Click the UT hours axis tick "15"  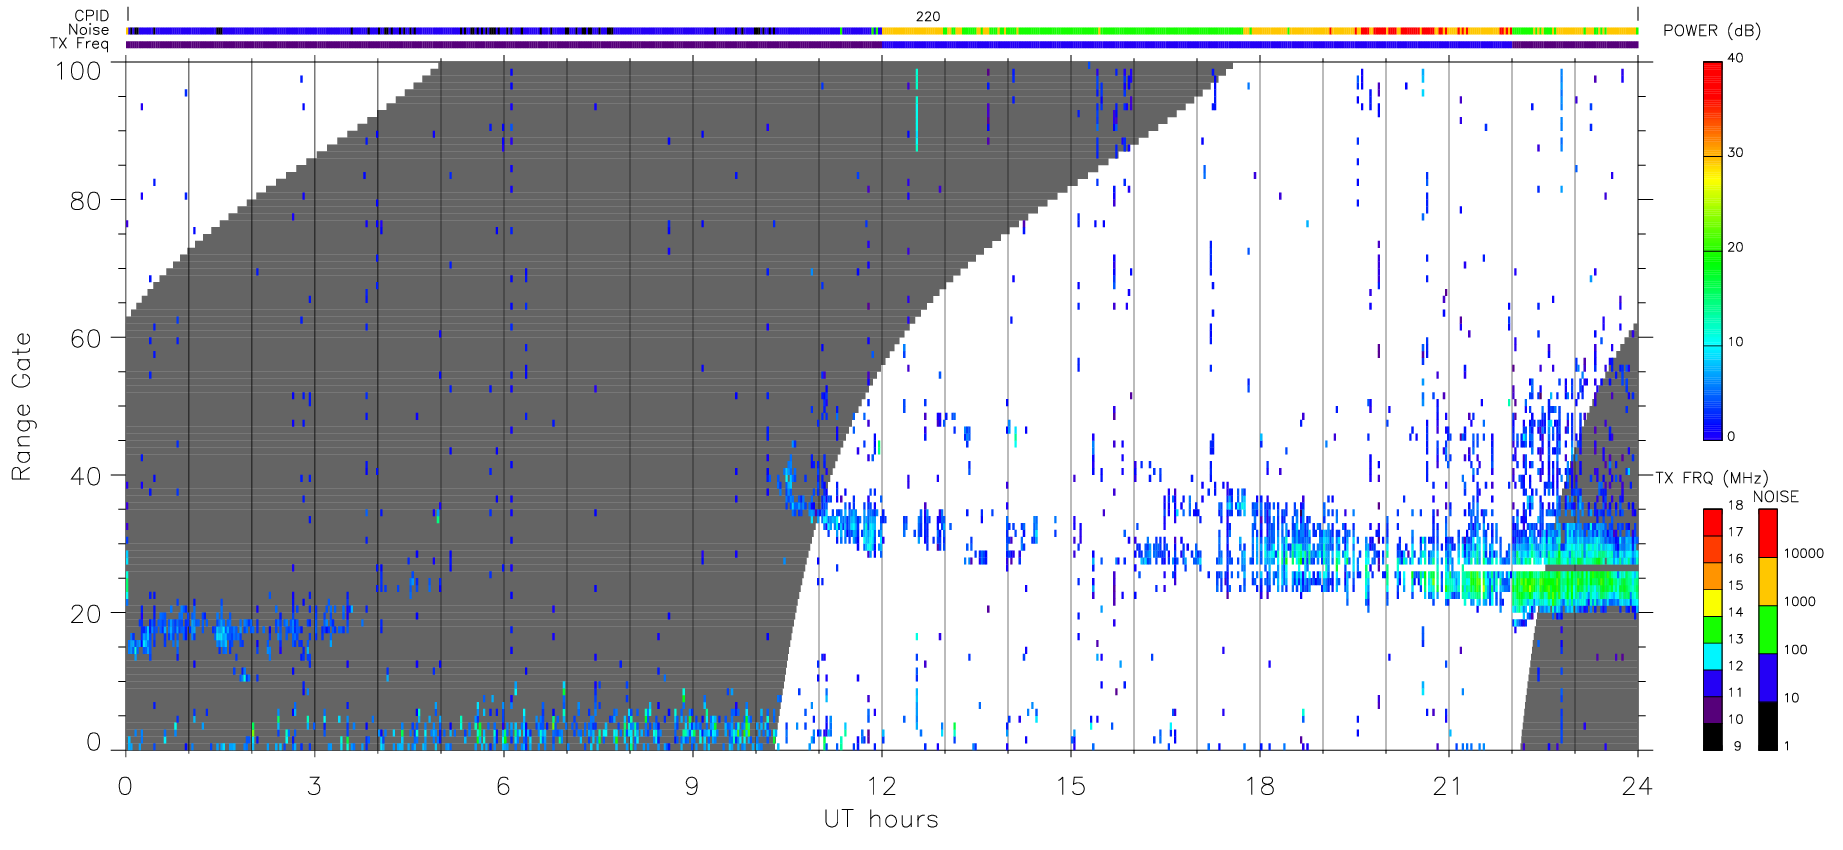pyautogui.click(x=1071, y=786)
